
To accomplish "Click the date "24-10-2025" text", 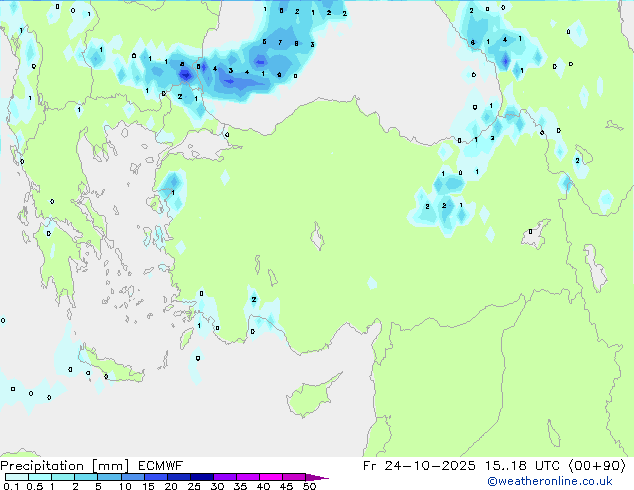I will pyautogui.click(x=430, y=466).
